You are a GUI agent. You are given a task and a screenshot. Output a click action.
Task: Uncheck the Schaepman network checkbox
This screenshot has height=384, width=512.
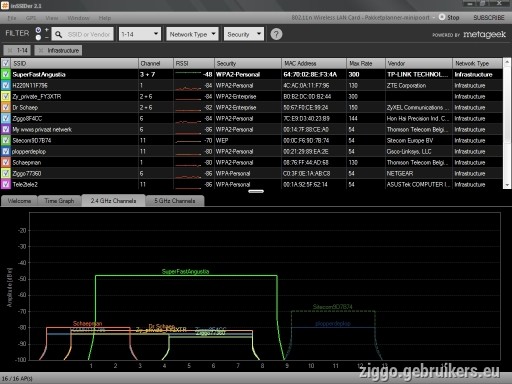tap(6, 162)
